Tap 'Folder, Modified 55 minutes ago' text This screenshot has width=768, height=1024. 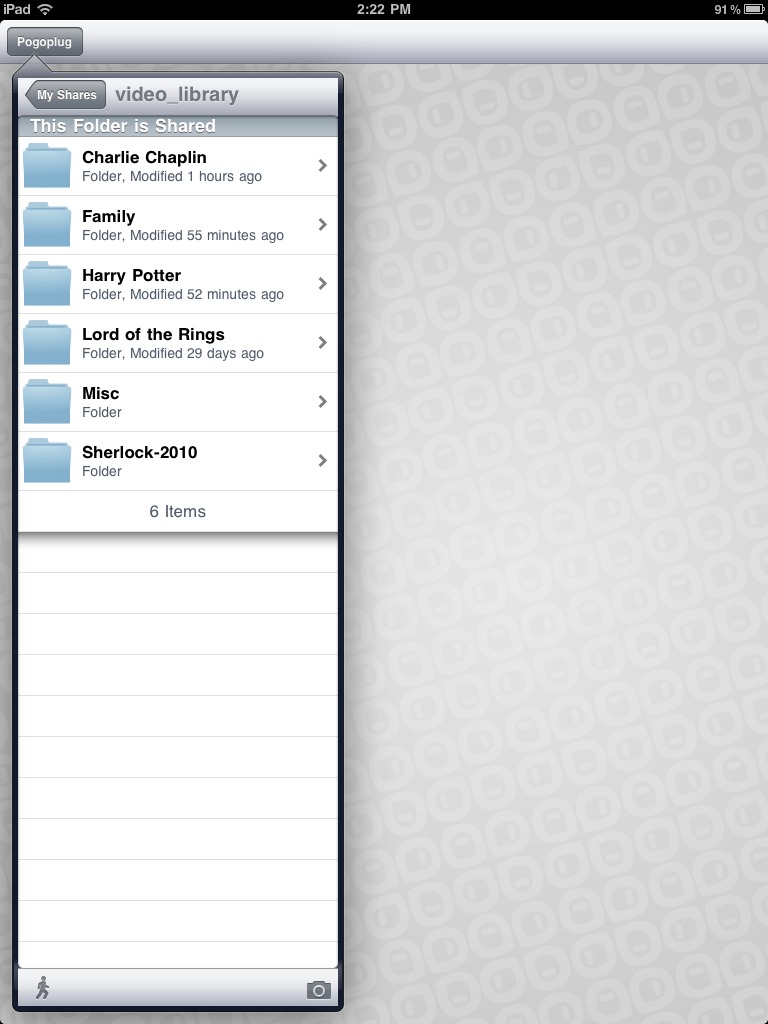tap(183, 235)
